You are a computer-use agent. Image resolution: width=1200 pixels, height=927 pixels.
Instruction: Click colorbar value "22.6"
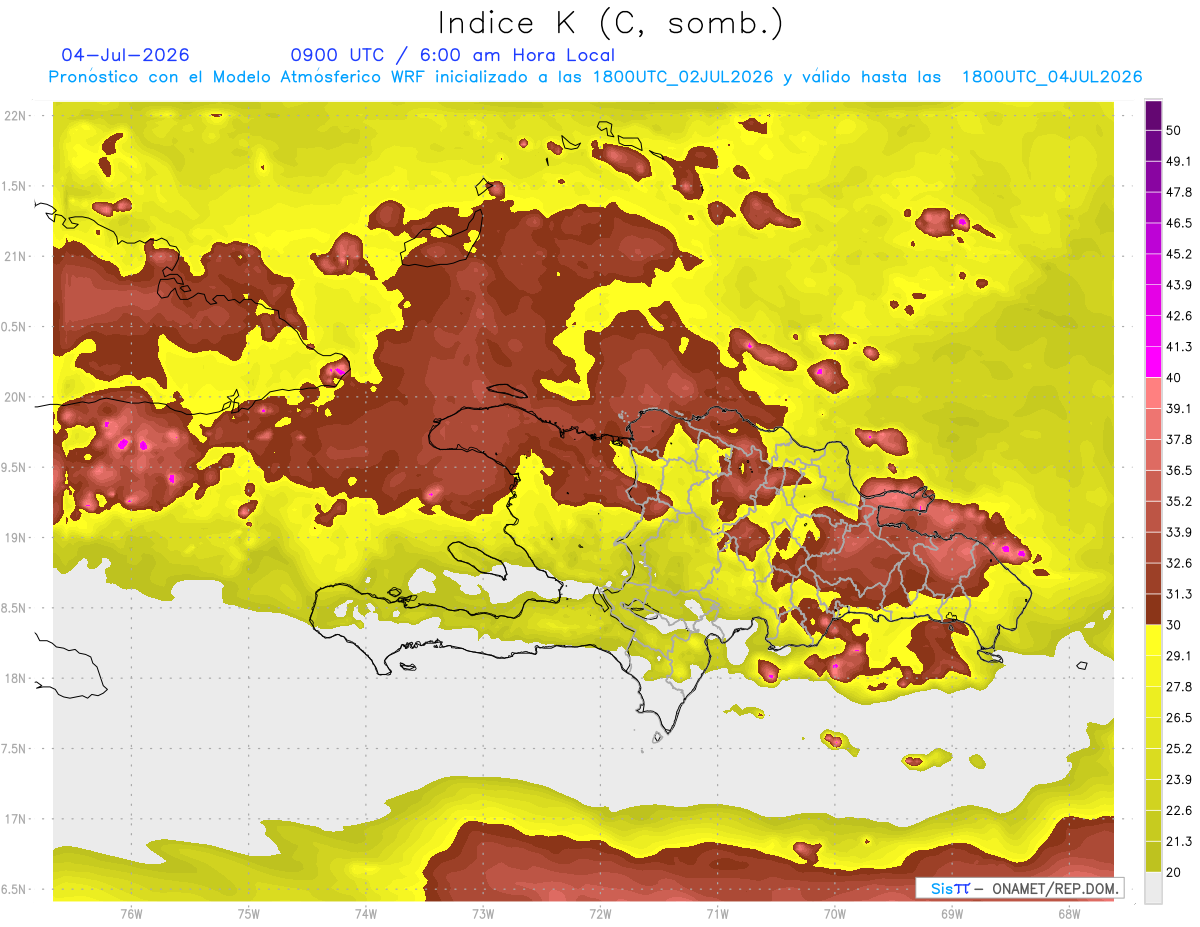click(1178, 810)
